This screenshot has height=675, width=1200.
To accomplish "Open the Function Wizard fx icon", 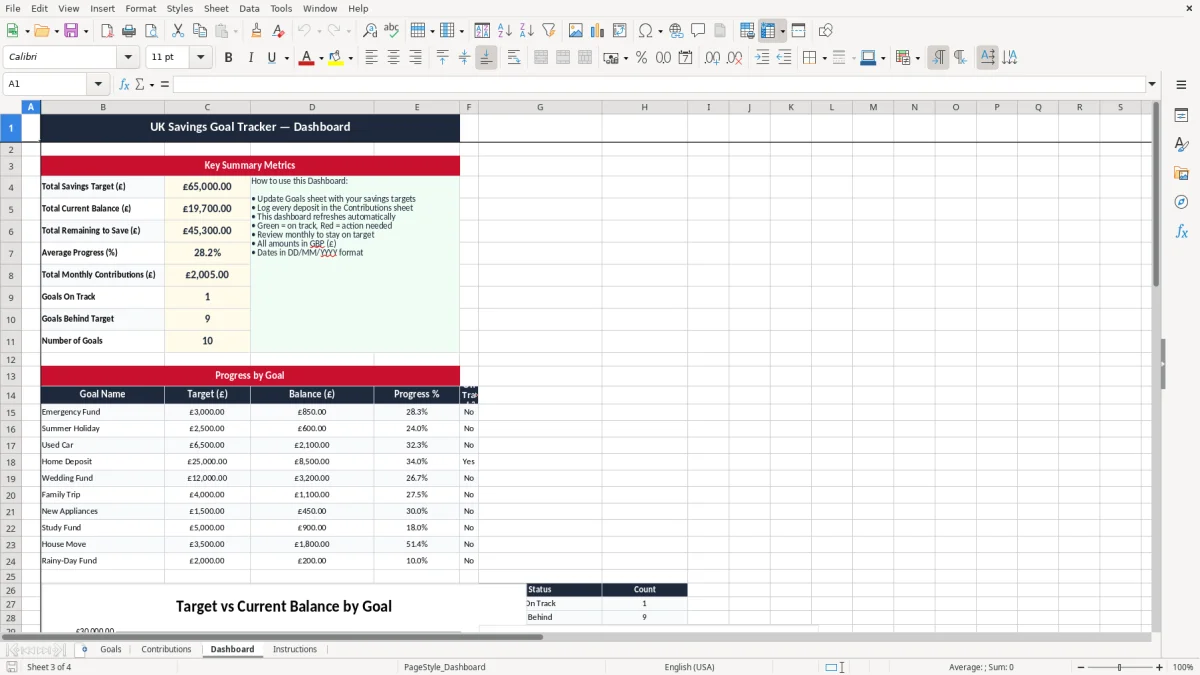I will click(124, 84).
